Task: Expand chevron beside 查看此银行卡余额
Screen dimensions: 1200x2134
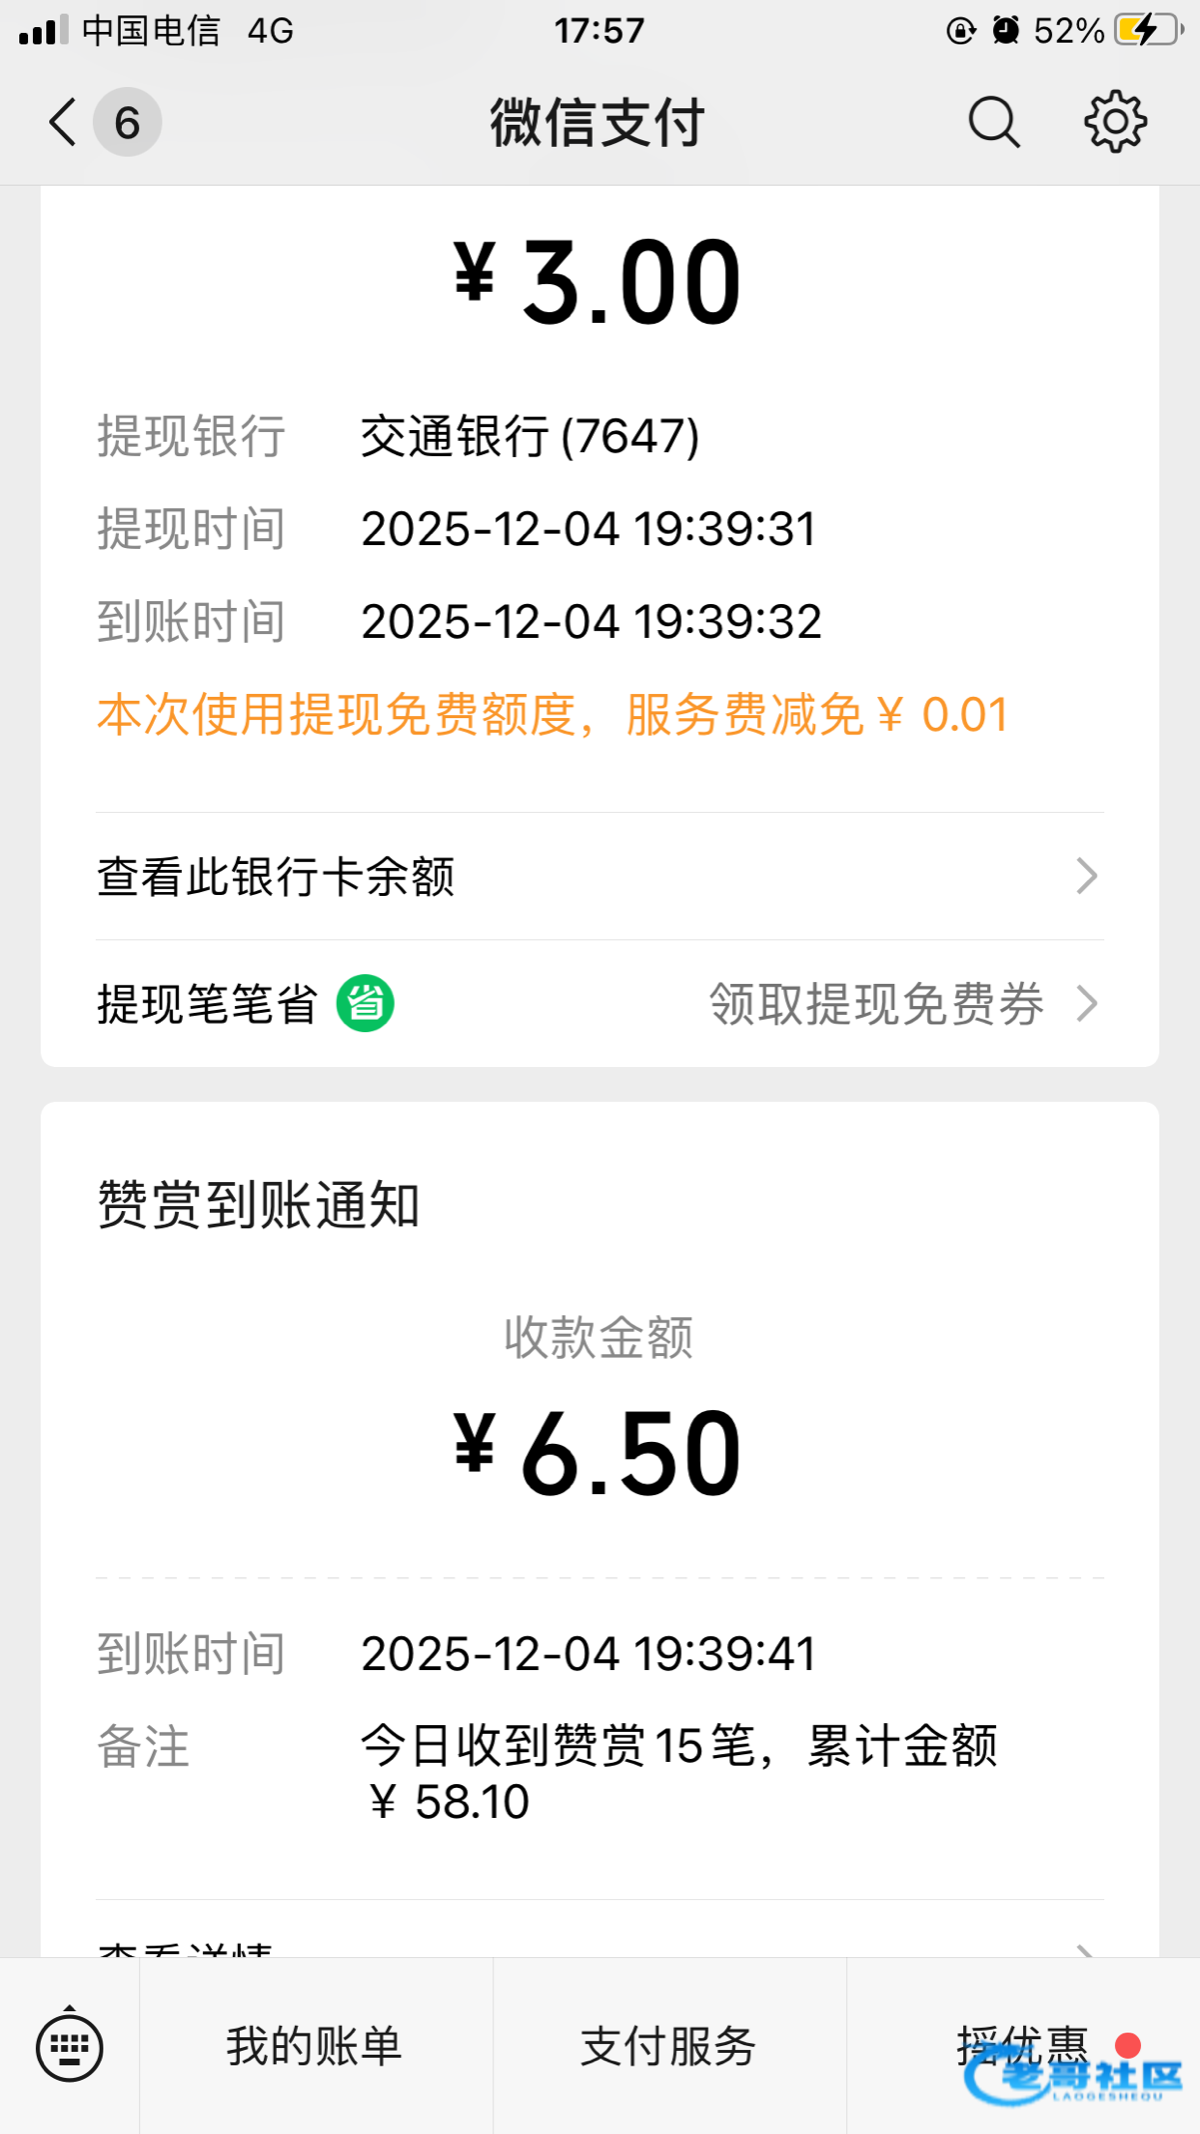Action: pyautogui.click(x=1086, y=876)
